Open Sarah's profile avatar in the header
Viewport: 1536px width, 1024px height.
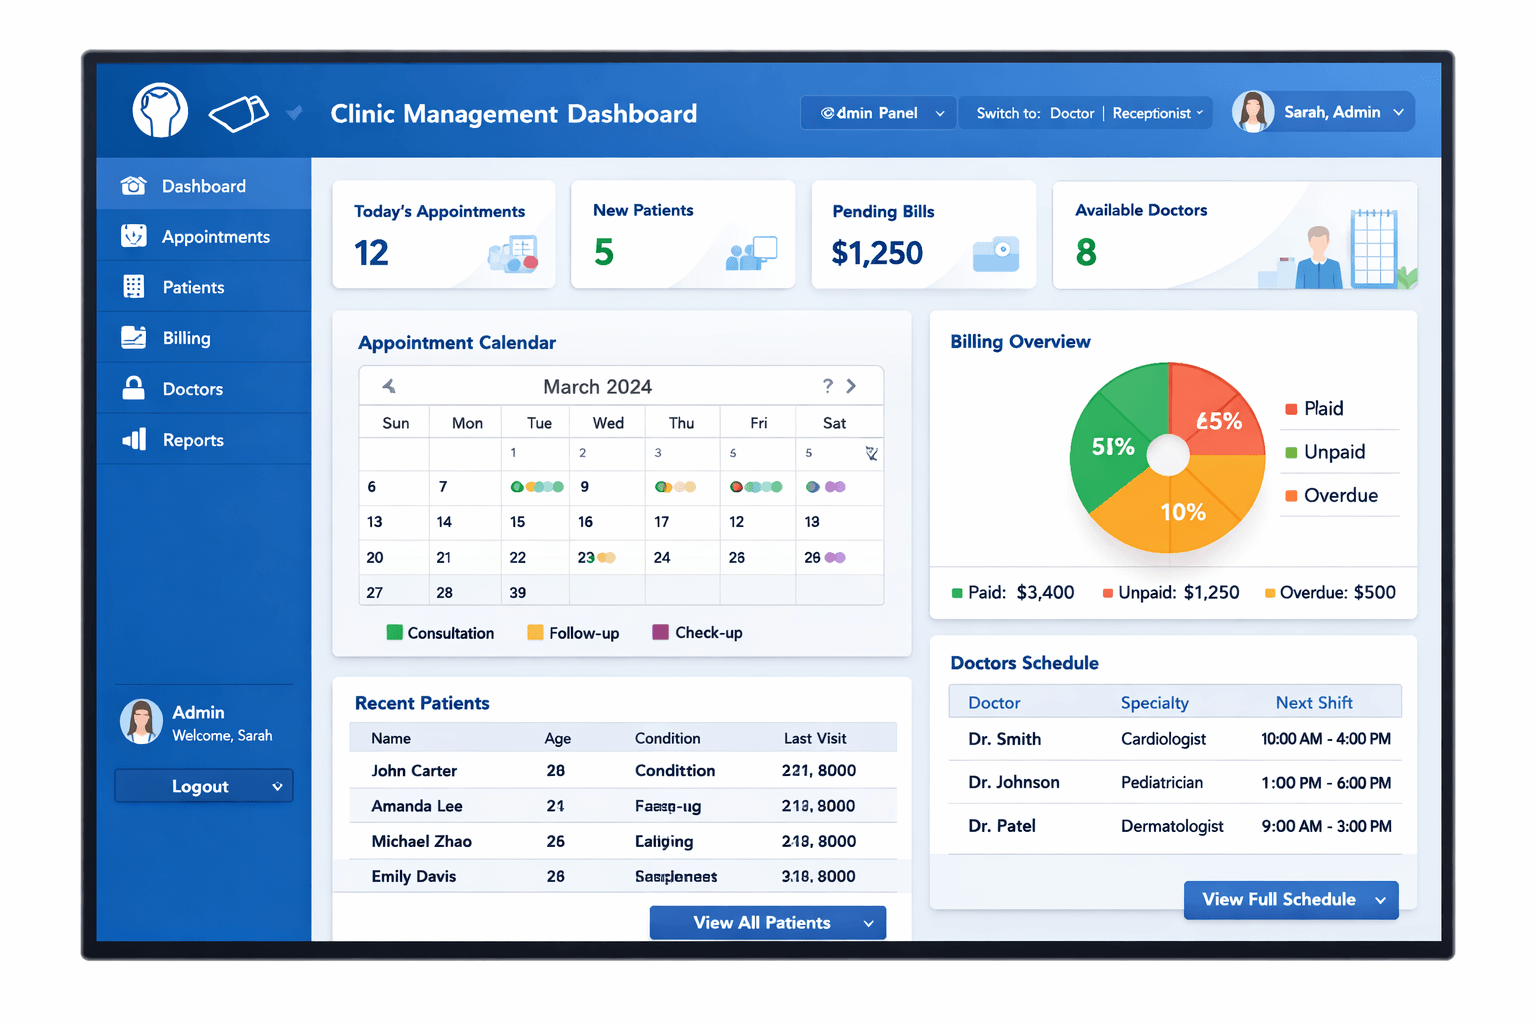[x=1253, y=111]
